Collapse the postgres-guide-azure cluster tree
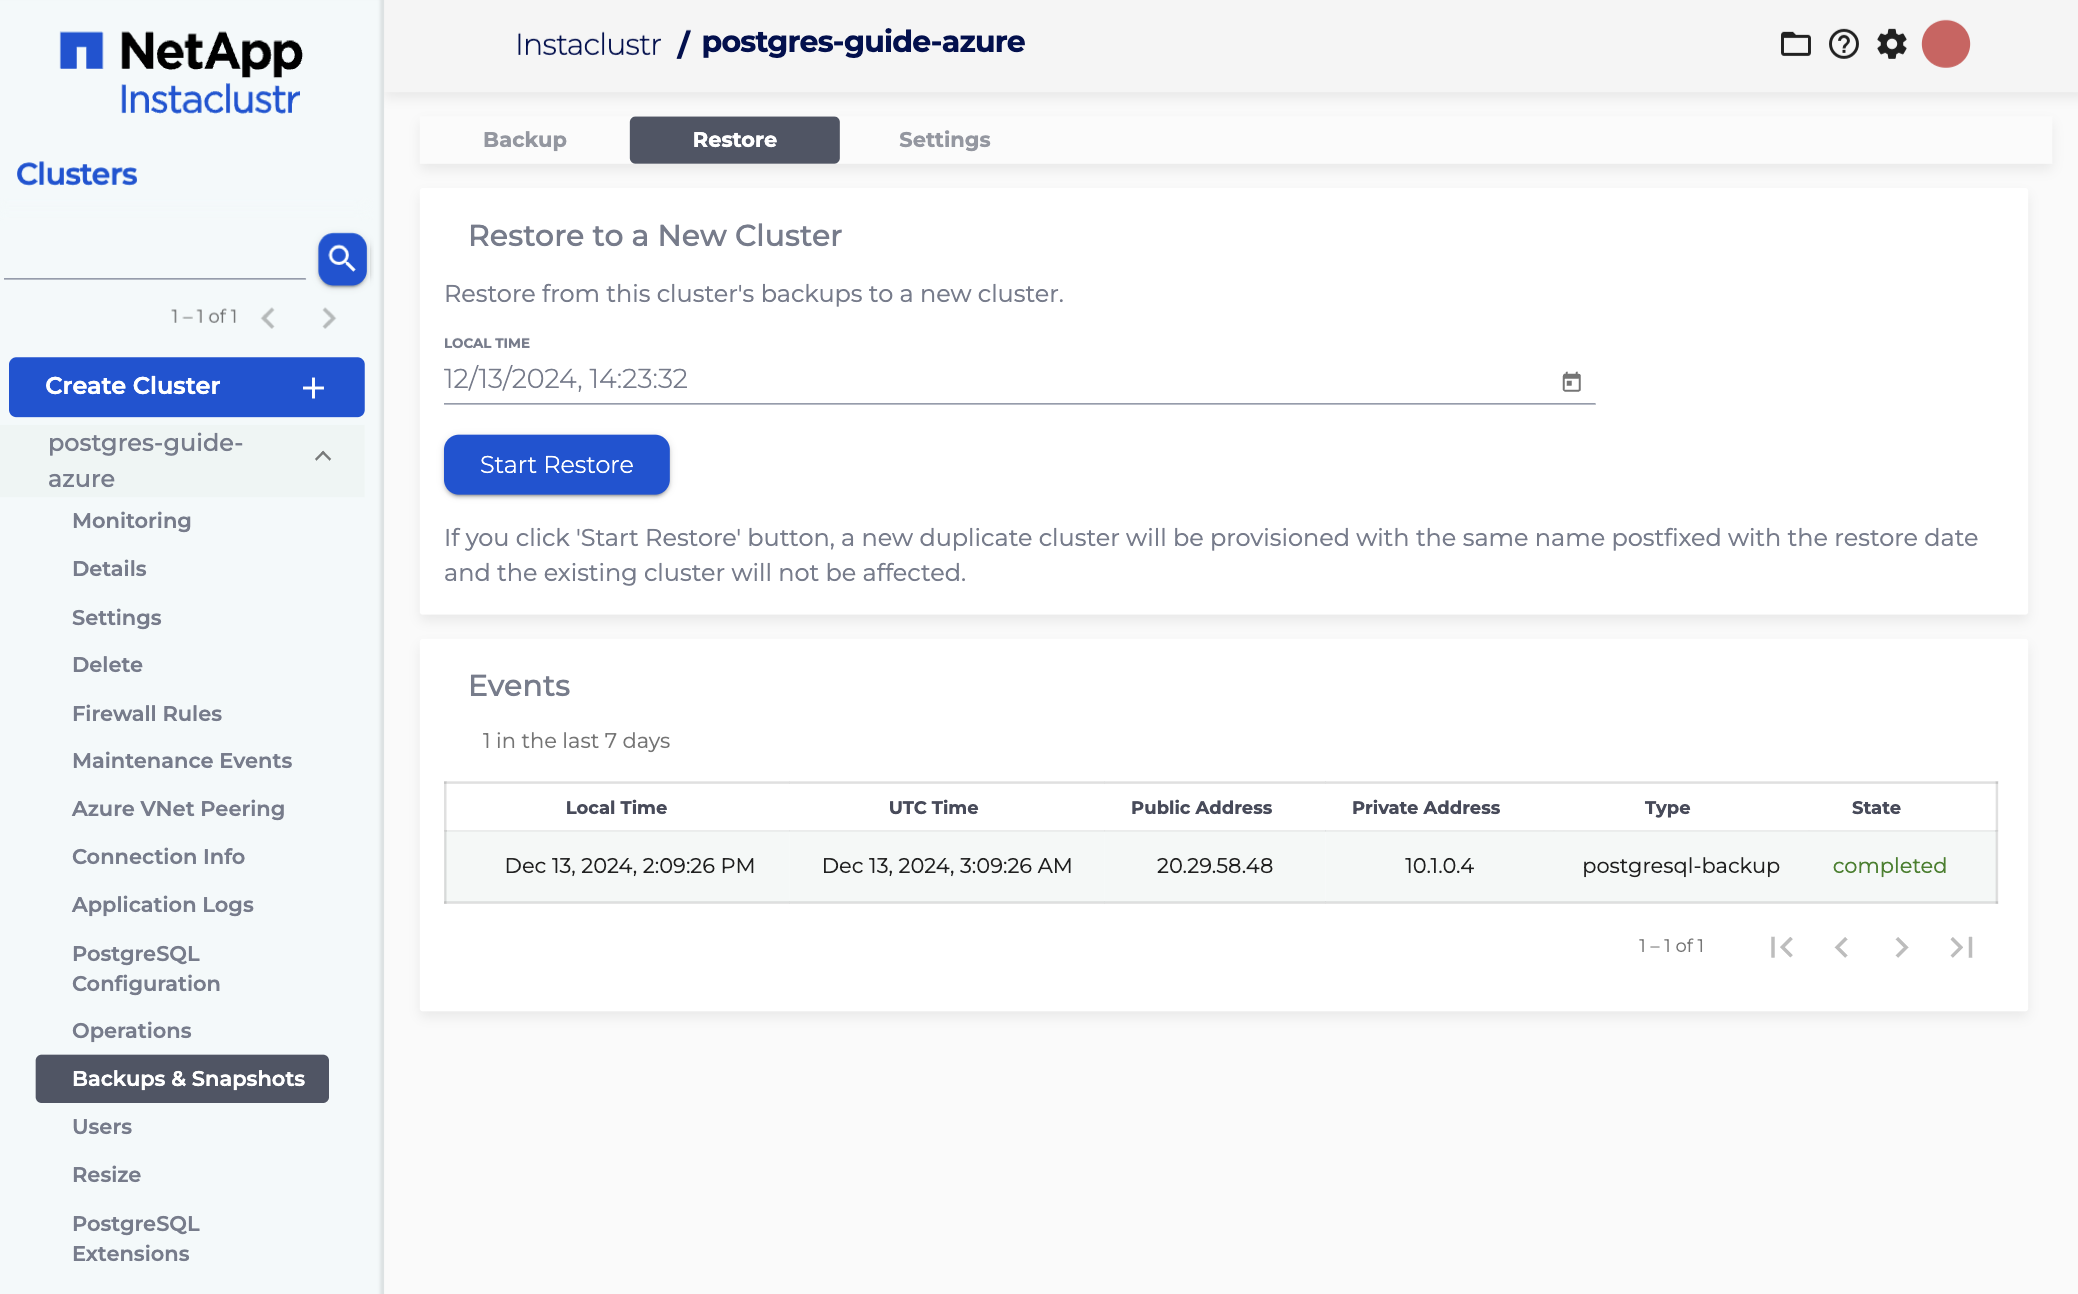This screenshot has width=2078, height=1294. (323, 457)
